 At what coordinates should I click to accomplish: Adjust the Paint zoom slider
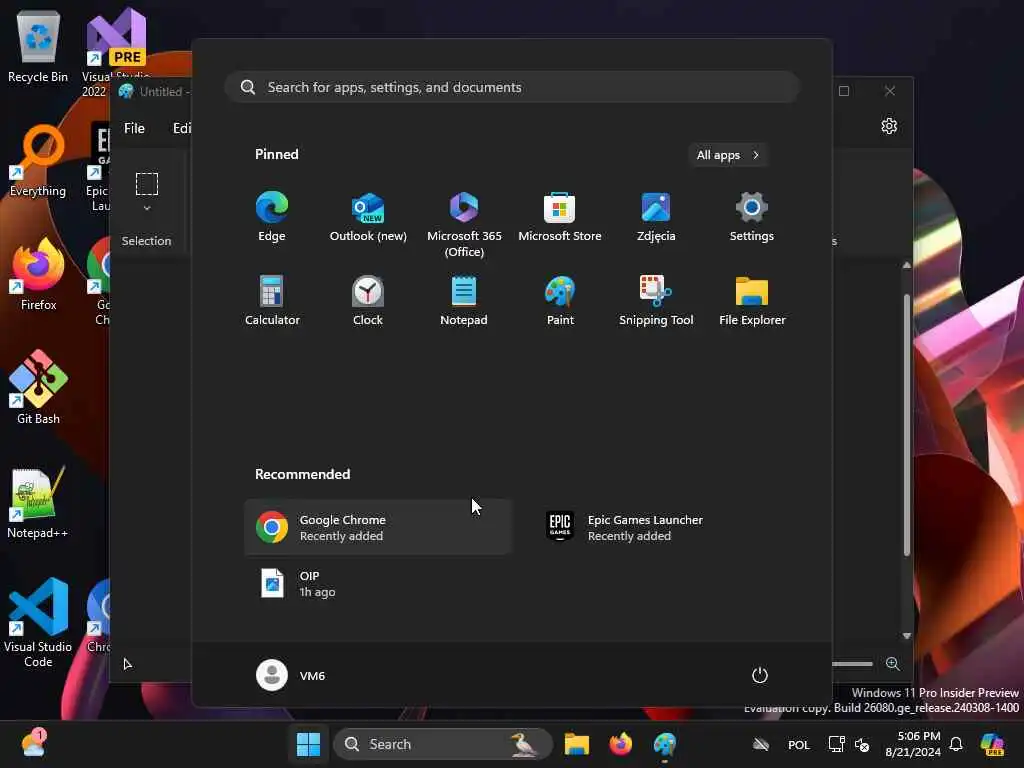852,664
